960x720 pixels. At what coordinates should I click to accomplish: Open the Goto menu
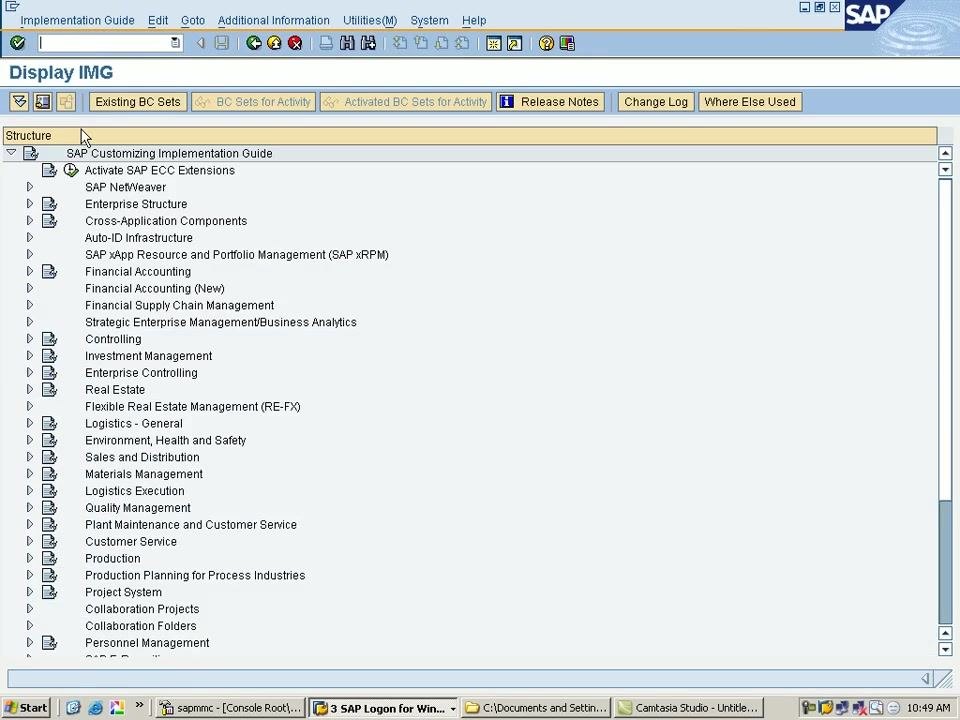[x=193, y=20]
